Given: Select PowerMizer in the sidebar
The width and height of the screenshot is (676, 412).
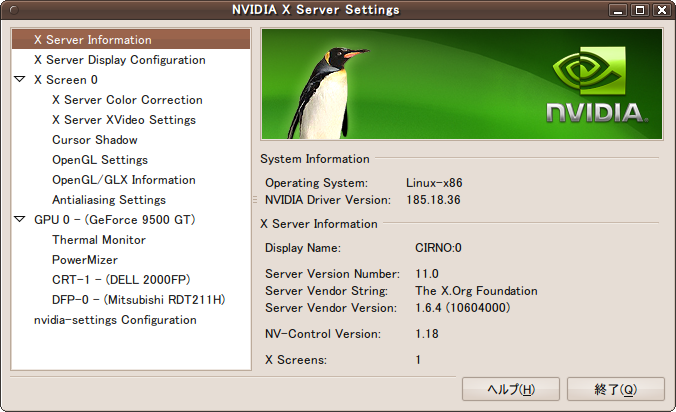Looking at the screenshot, I should tap(85, 260).
